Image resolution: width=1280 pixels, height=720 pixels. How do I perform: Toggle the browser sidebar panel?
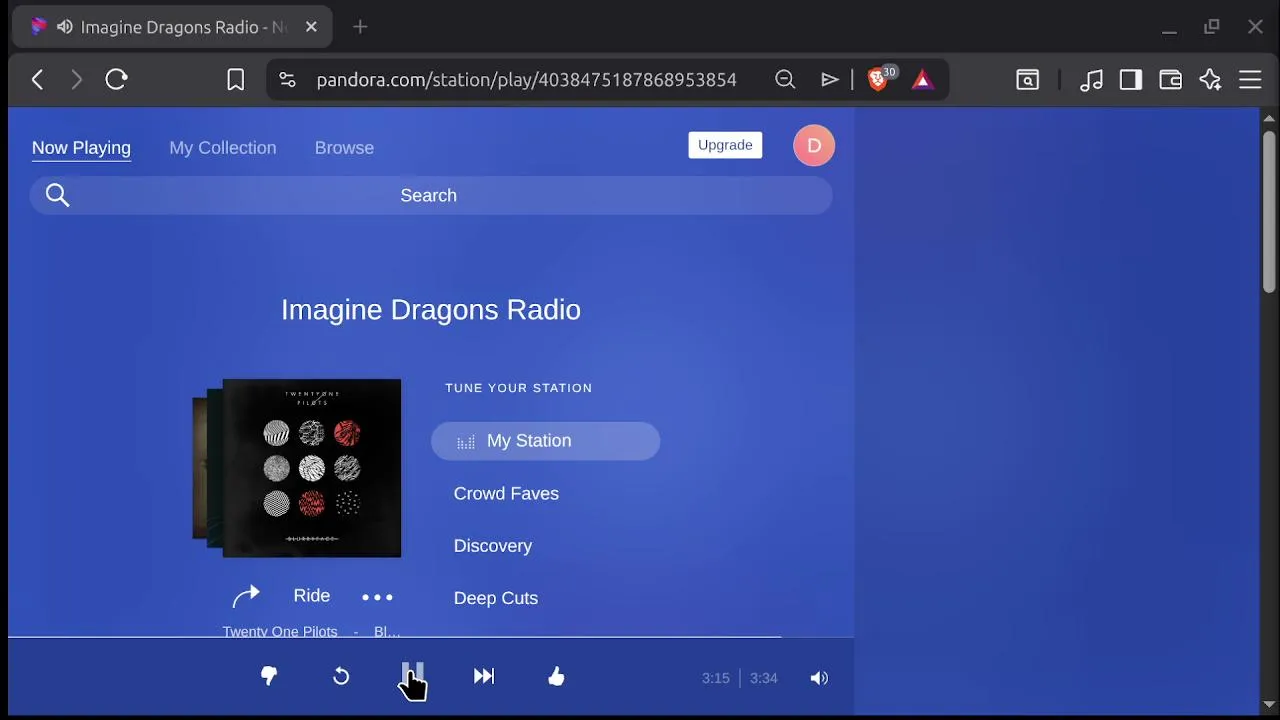point(1131,80)
